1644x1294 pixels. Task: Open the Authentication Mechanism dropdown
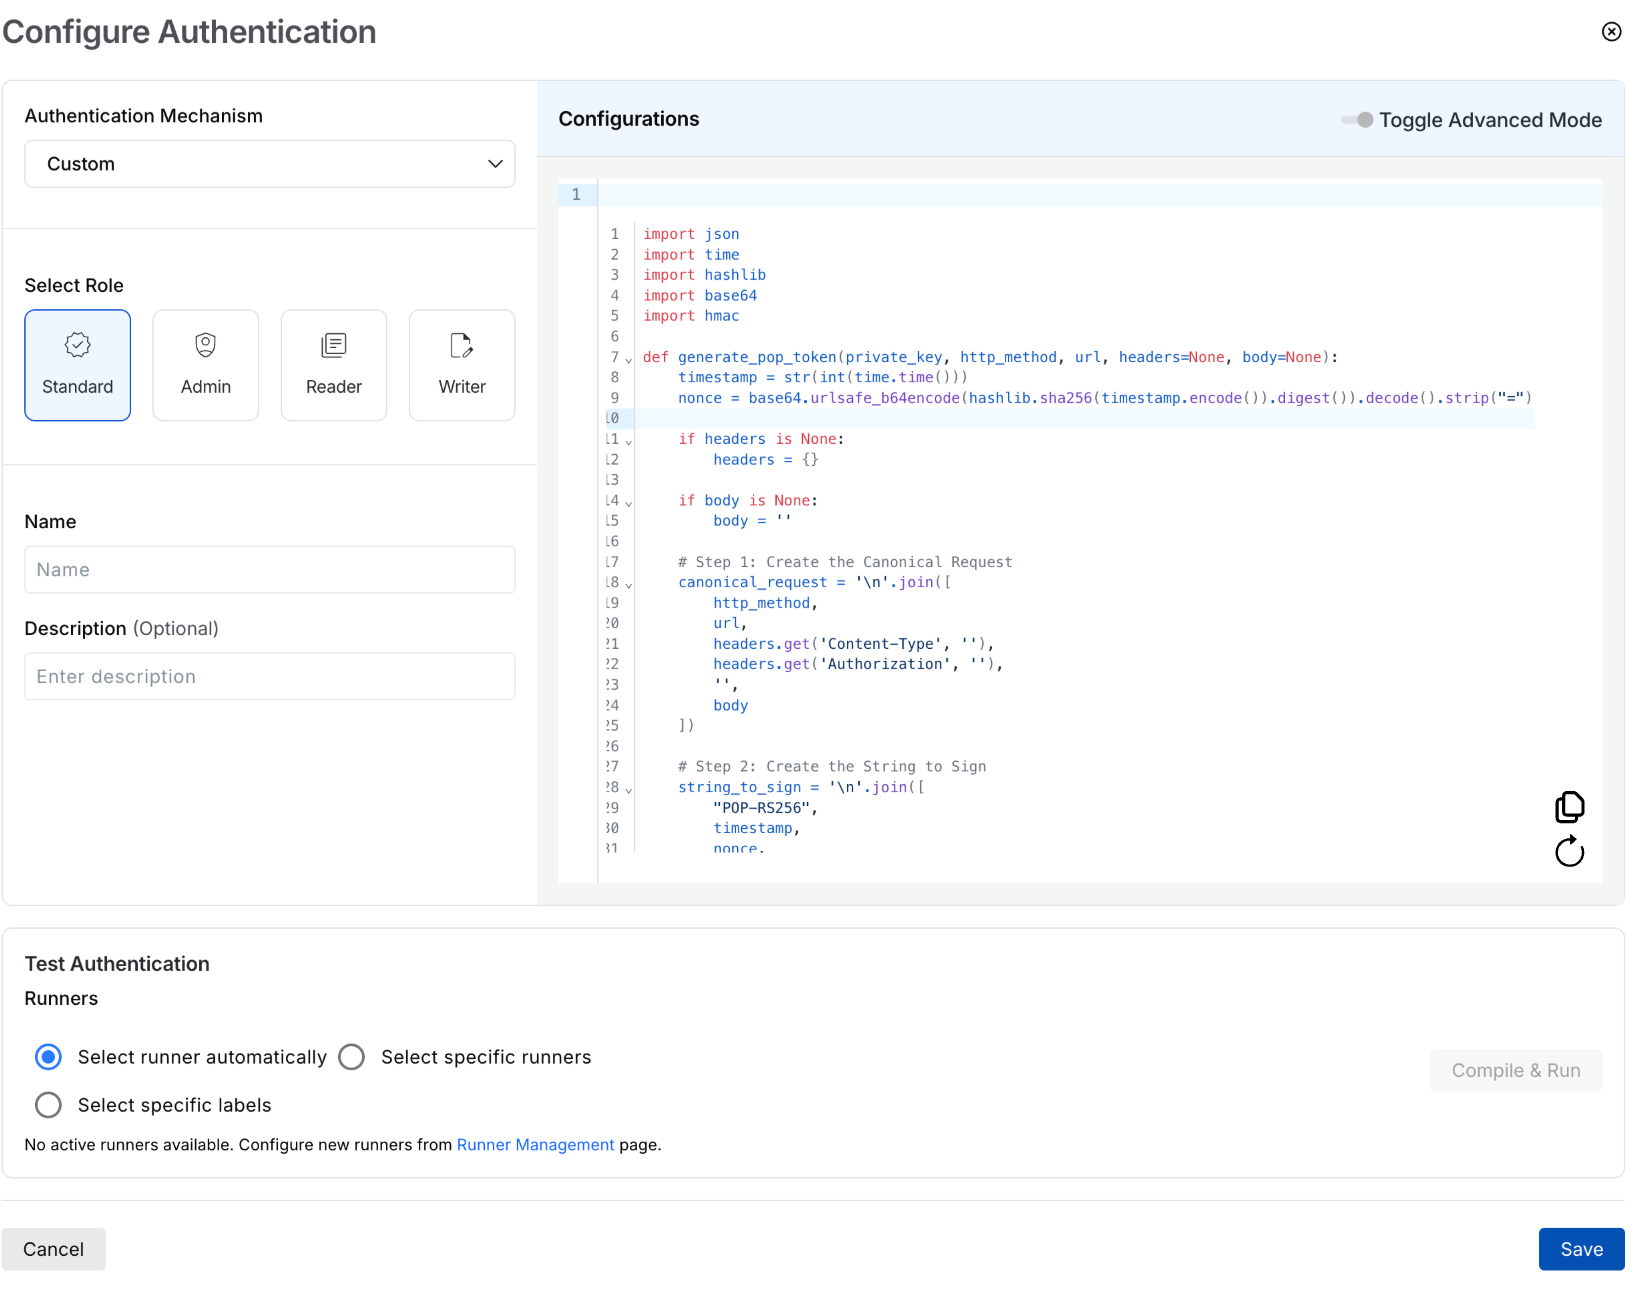tap(270, 164)
